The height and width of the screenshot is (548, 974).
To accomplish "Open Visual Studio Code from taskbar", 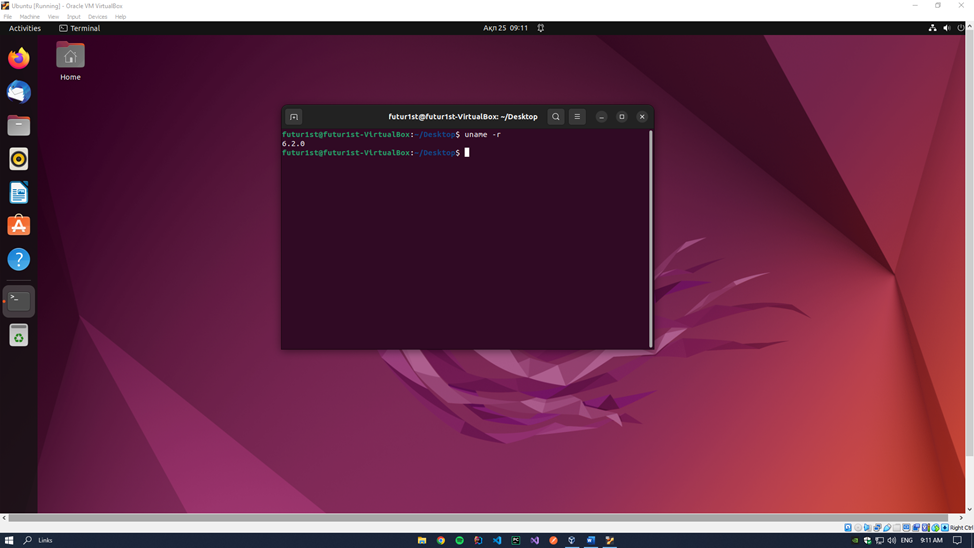I will tap(497, 541).
